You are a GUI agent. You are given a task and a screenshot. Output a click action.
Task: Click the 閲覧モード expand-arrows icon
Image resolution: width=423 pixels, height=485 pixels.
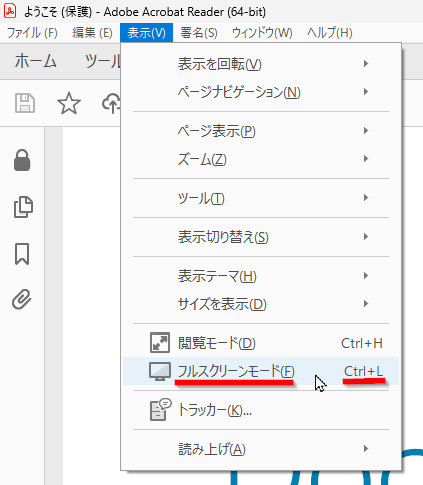coord(160,342)
